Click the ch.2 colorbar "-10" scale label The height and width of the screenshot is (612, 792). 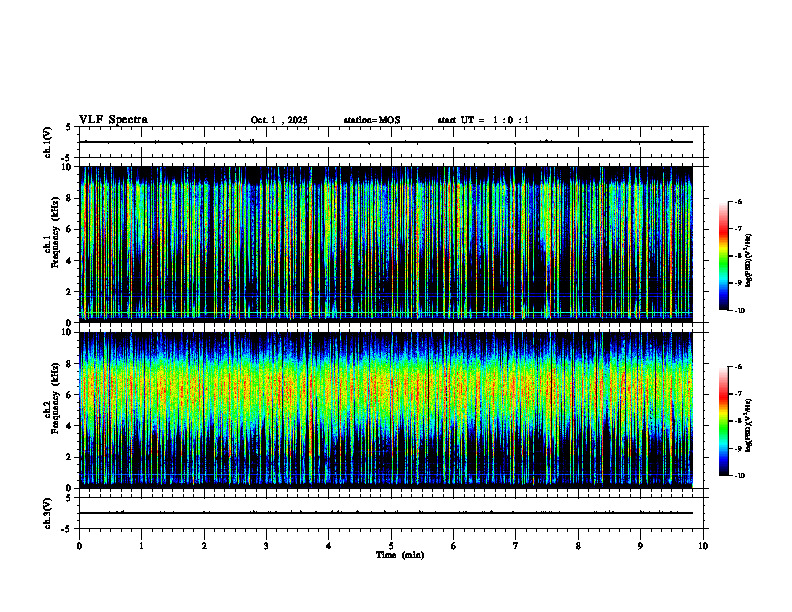739,476
